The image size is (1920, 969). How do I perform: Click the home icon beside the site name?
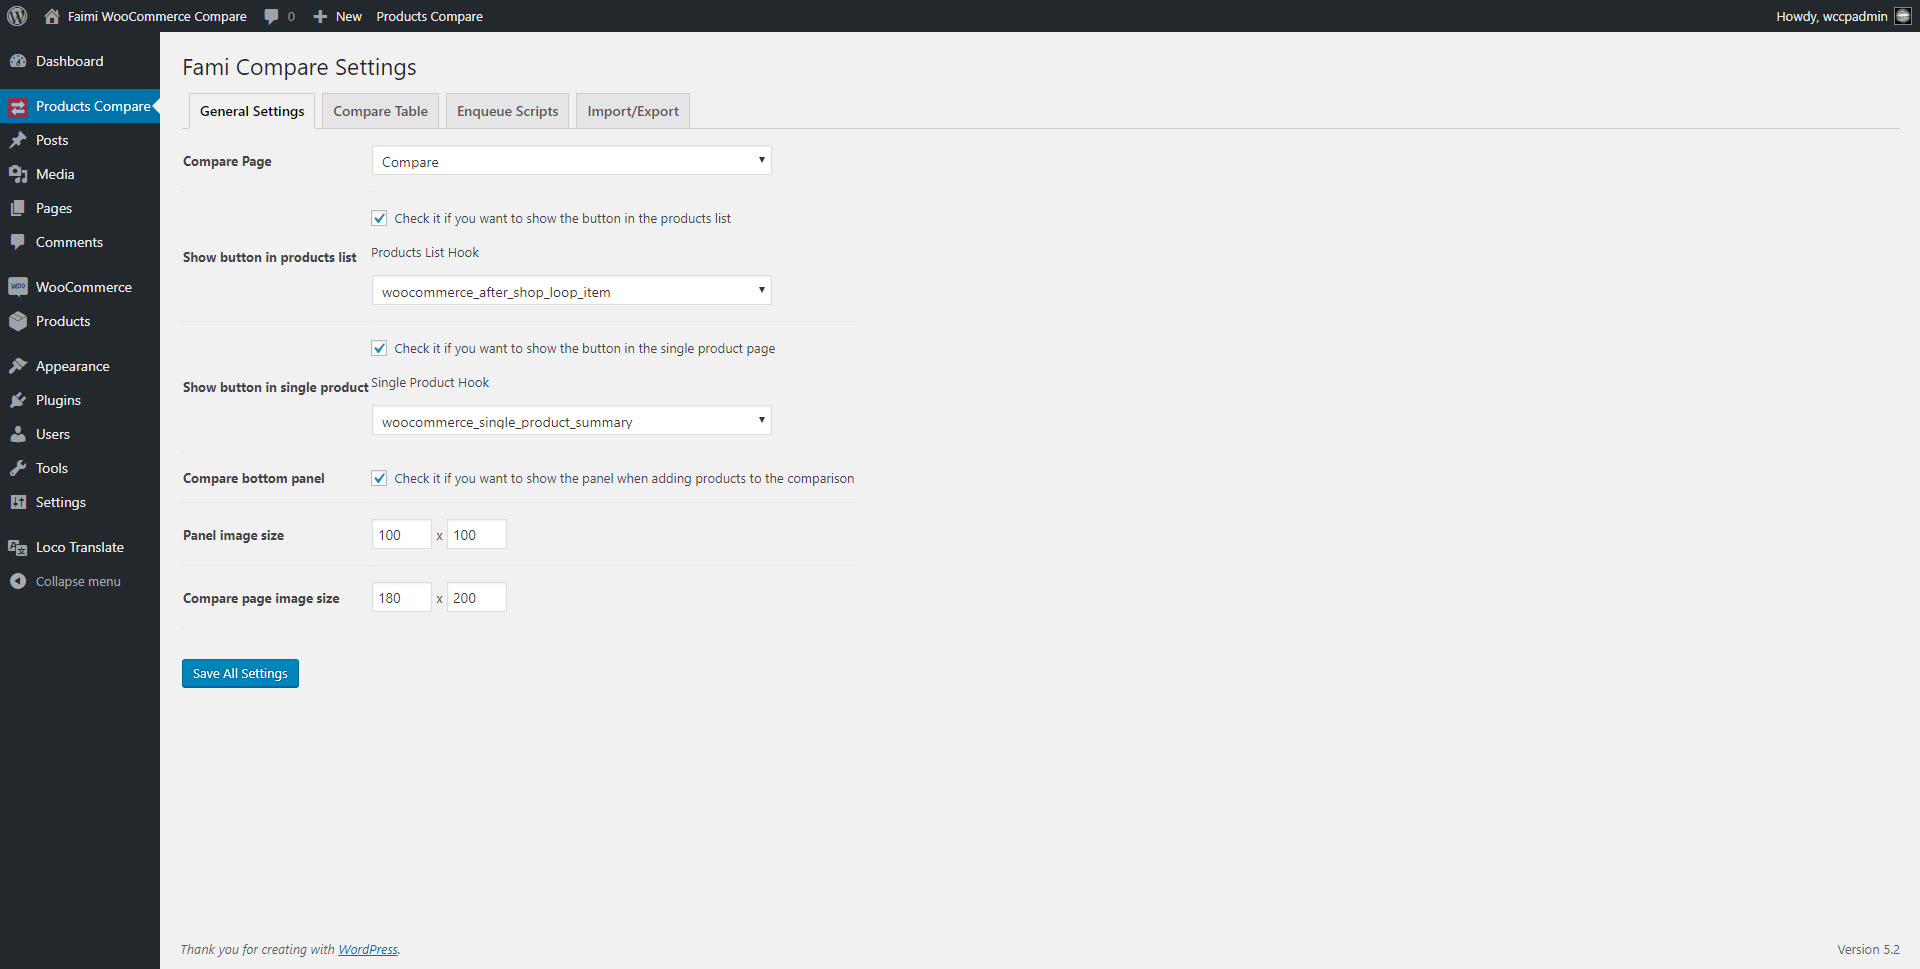(x=52, y=16)
